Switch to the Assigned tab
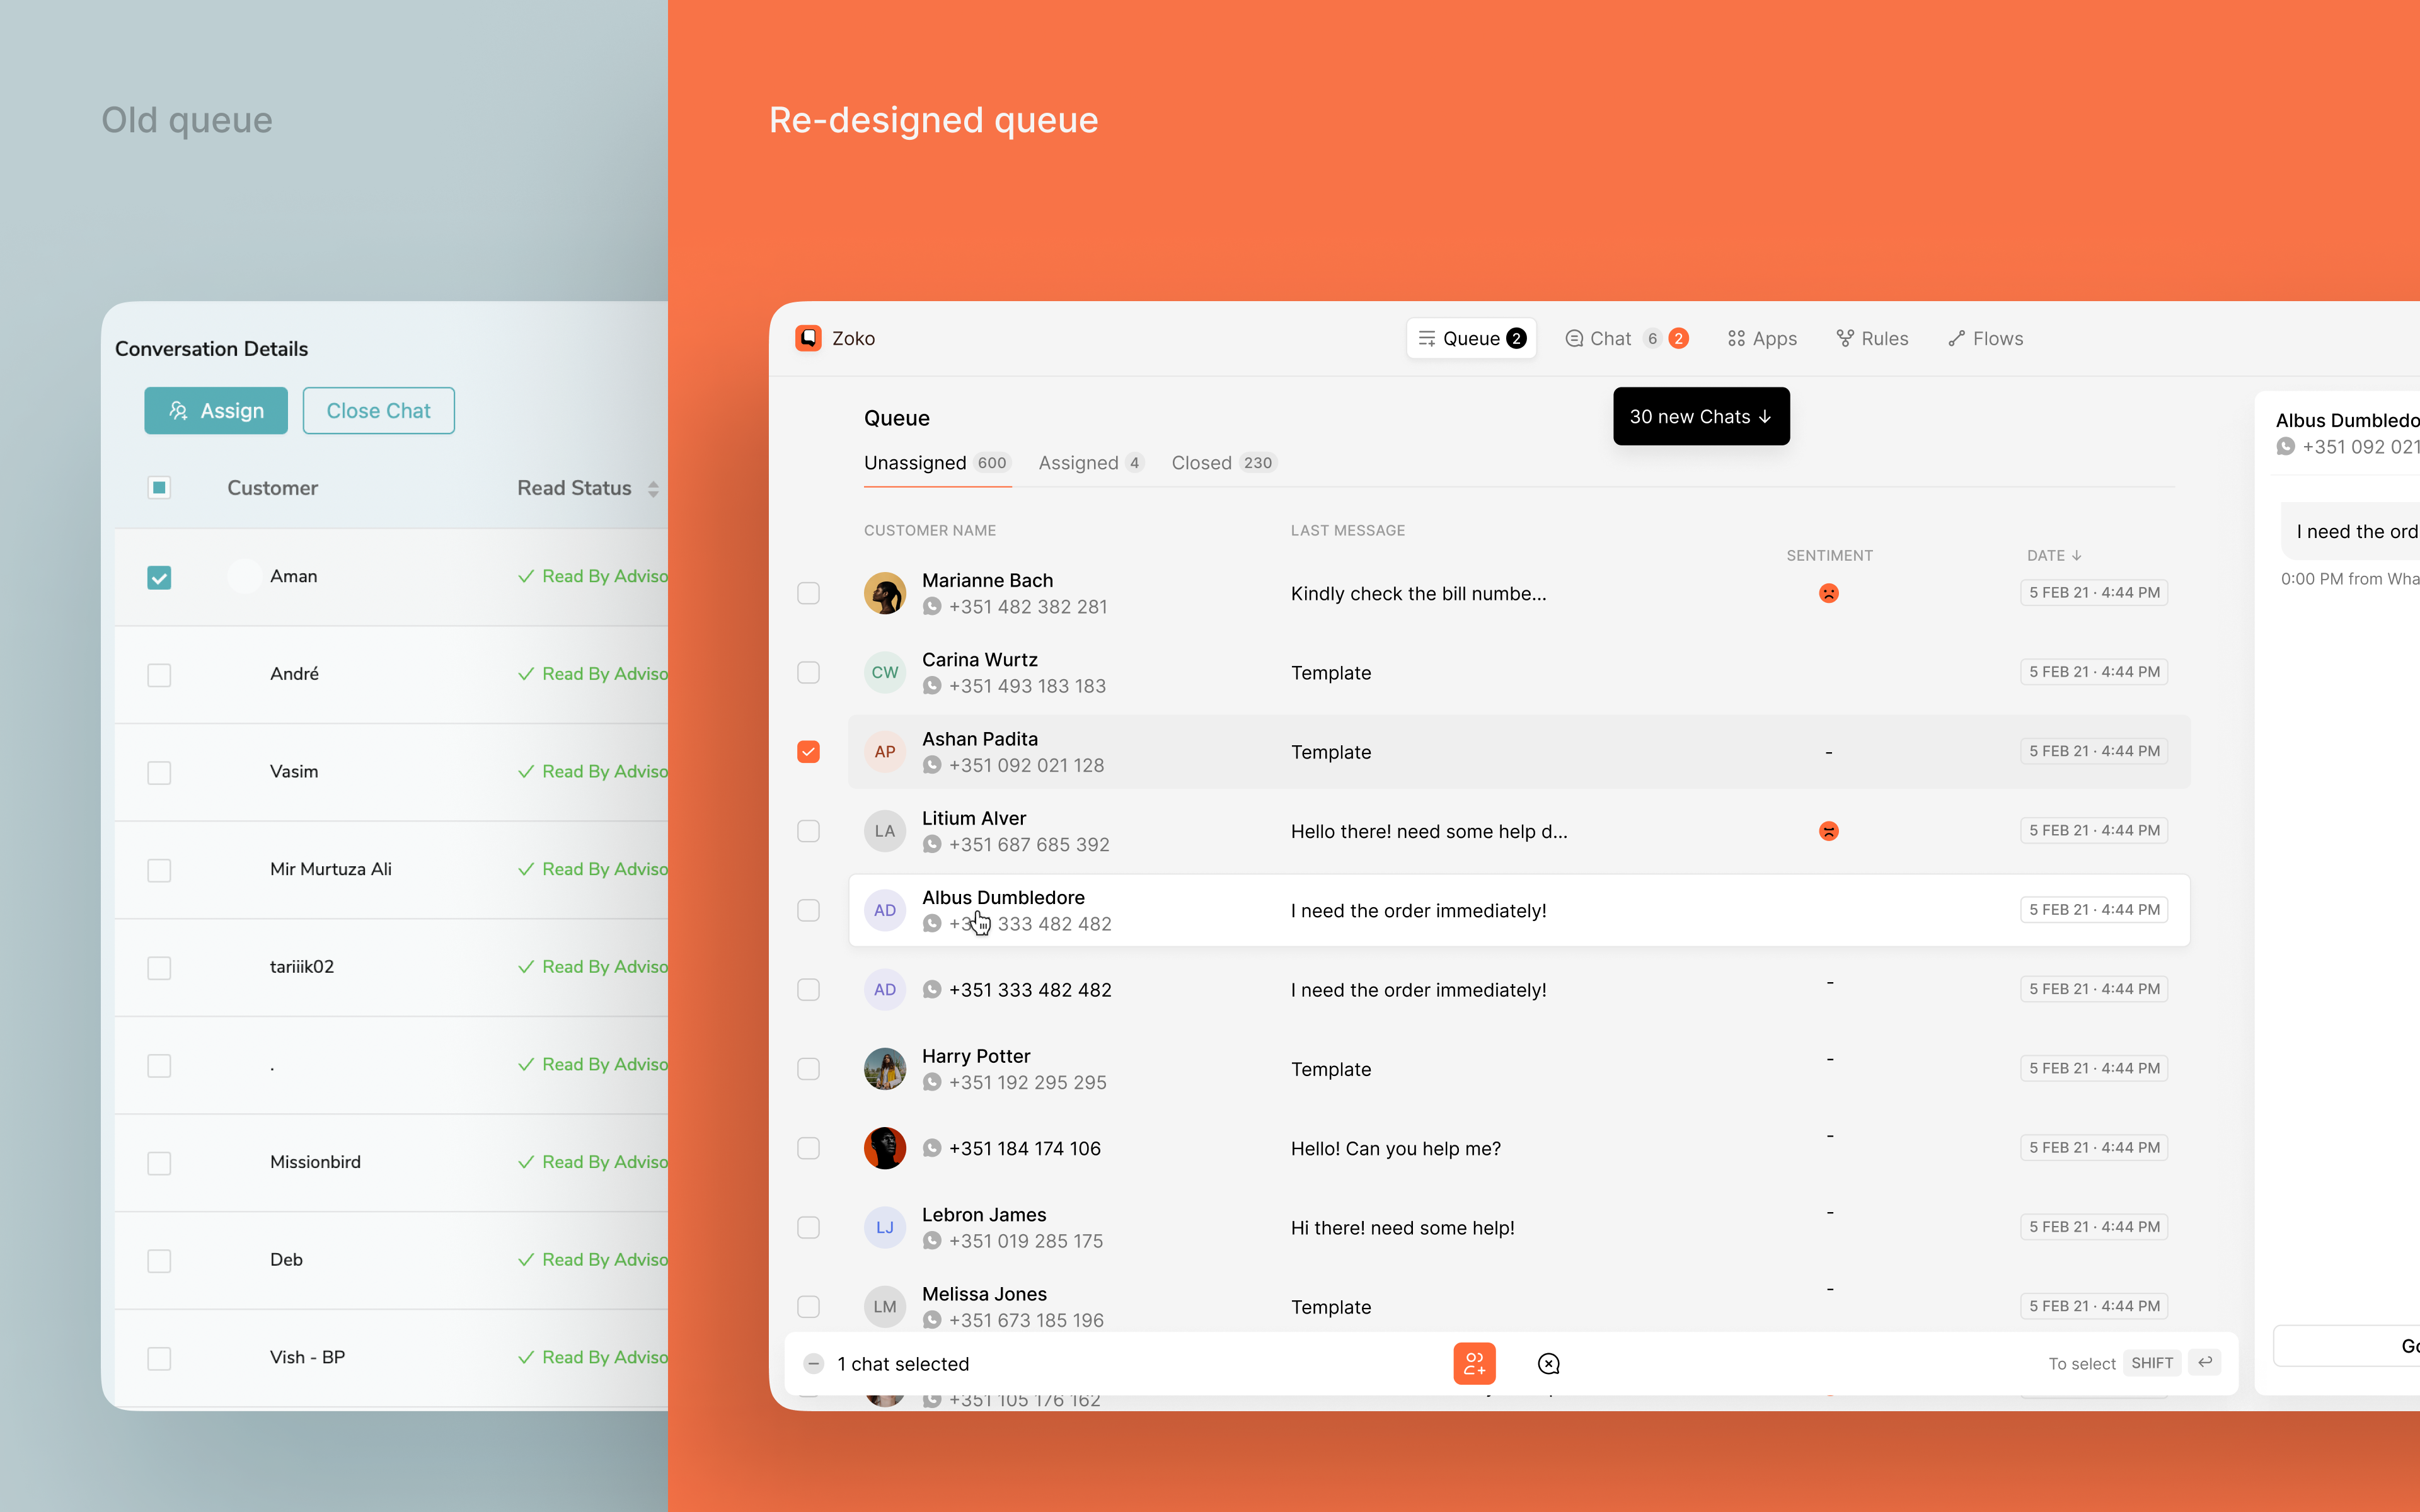The height and width of the screenshot is (1512, 2420). click(x=1089, y=463)
